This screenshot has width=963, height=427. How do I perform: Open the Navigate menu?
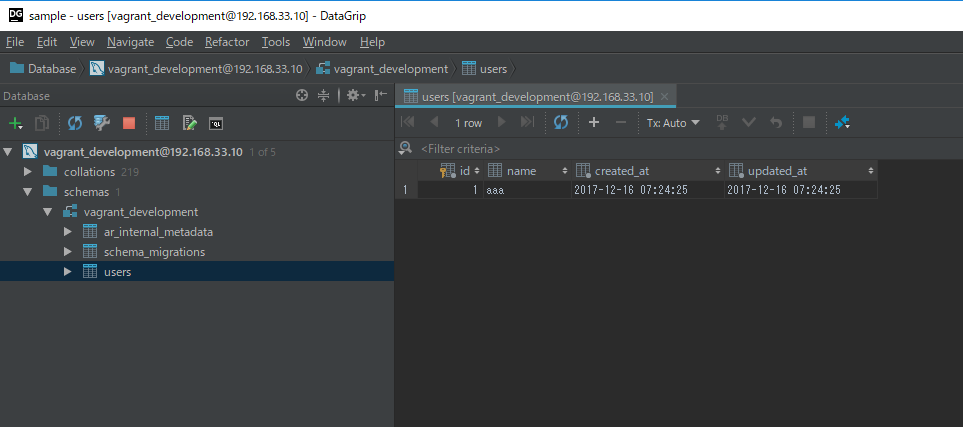click(130, 42)
